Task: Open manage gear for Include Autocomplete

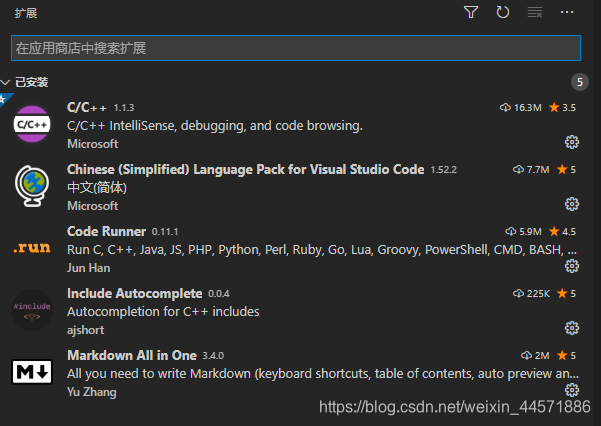Action: click(x=572, y=328)
